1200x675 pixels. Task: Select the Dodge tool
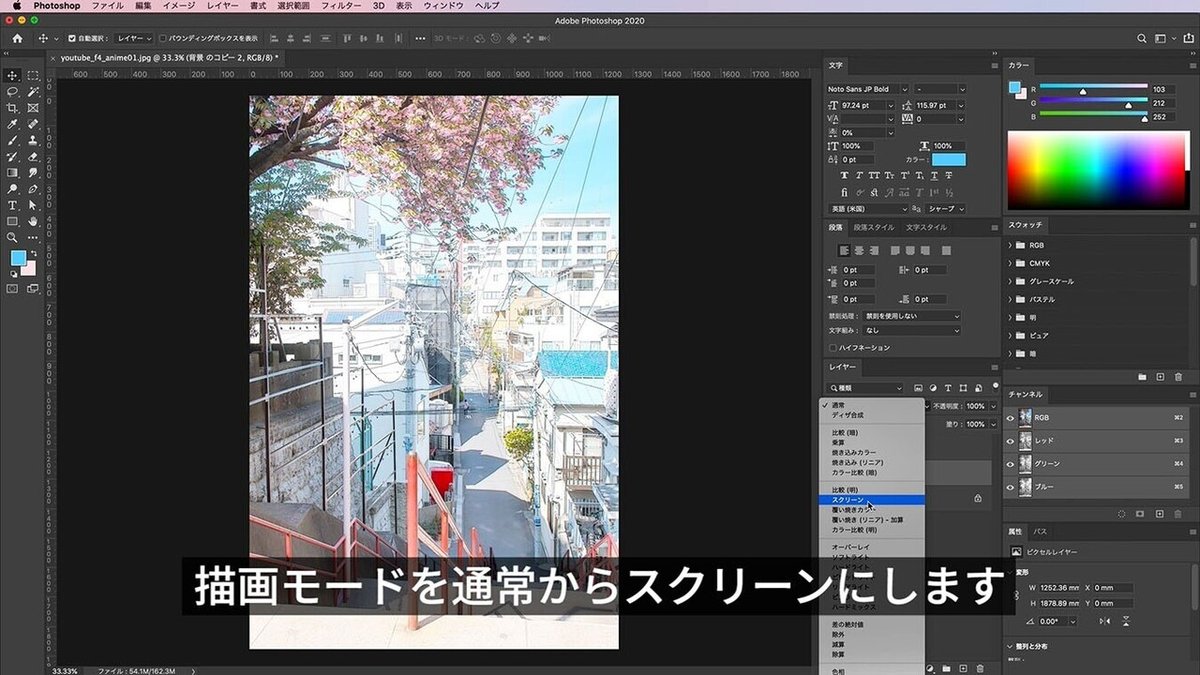point(12,188)
